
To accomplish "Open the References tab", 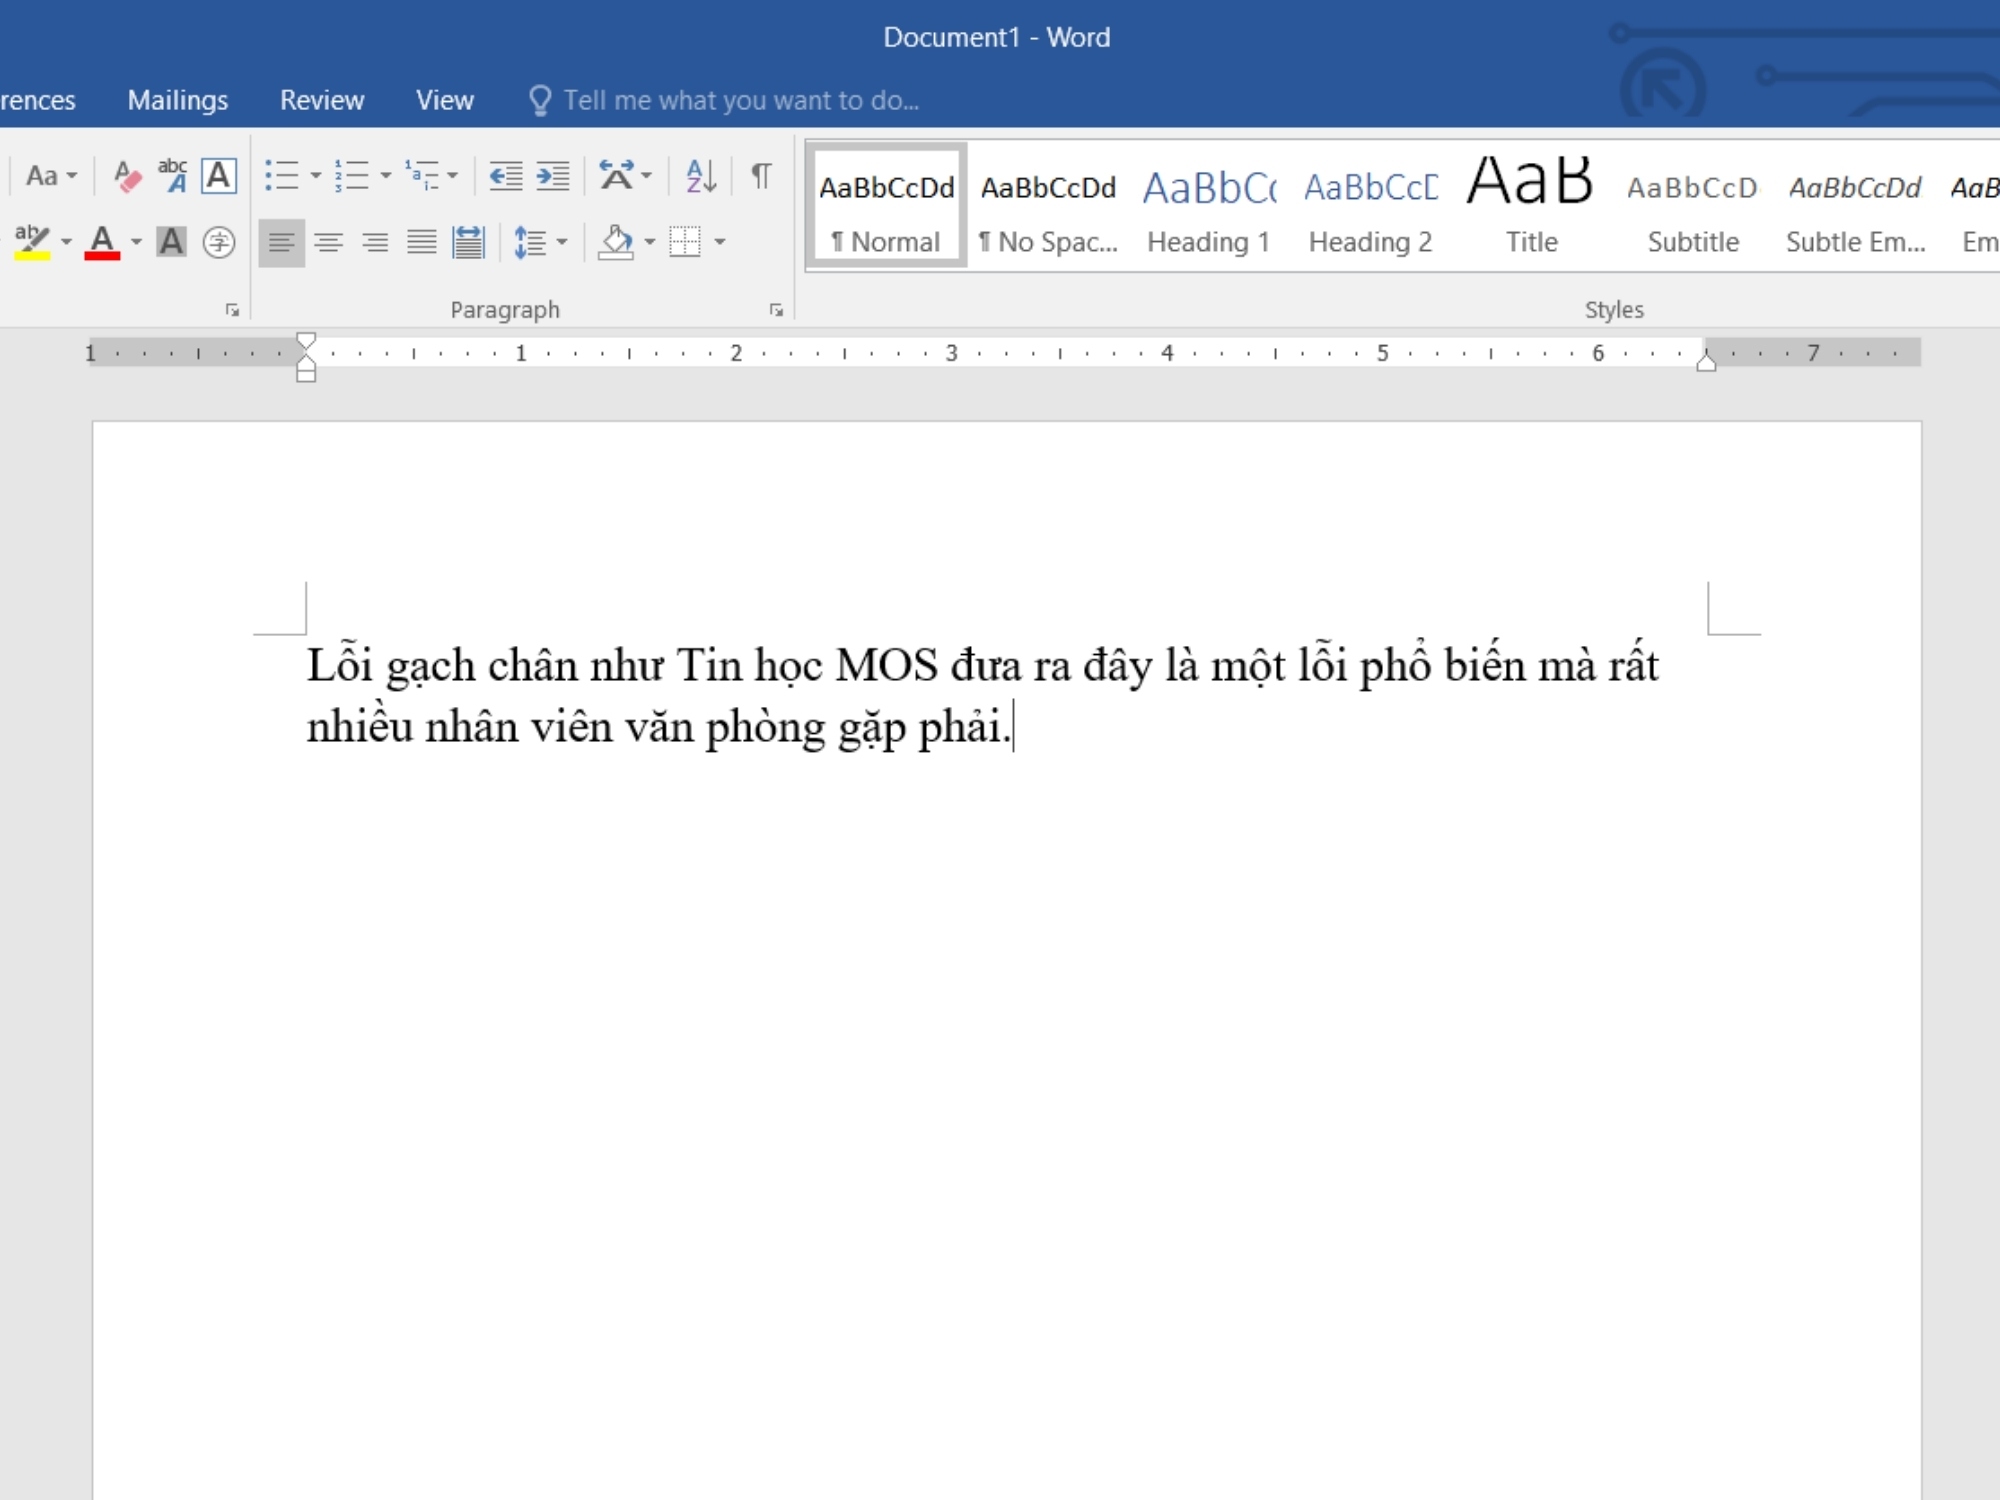I will point(37,100).
